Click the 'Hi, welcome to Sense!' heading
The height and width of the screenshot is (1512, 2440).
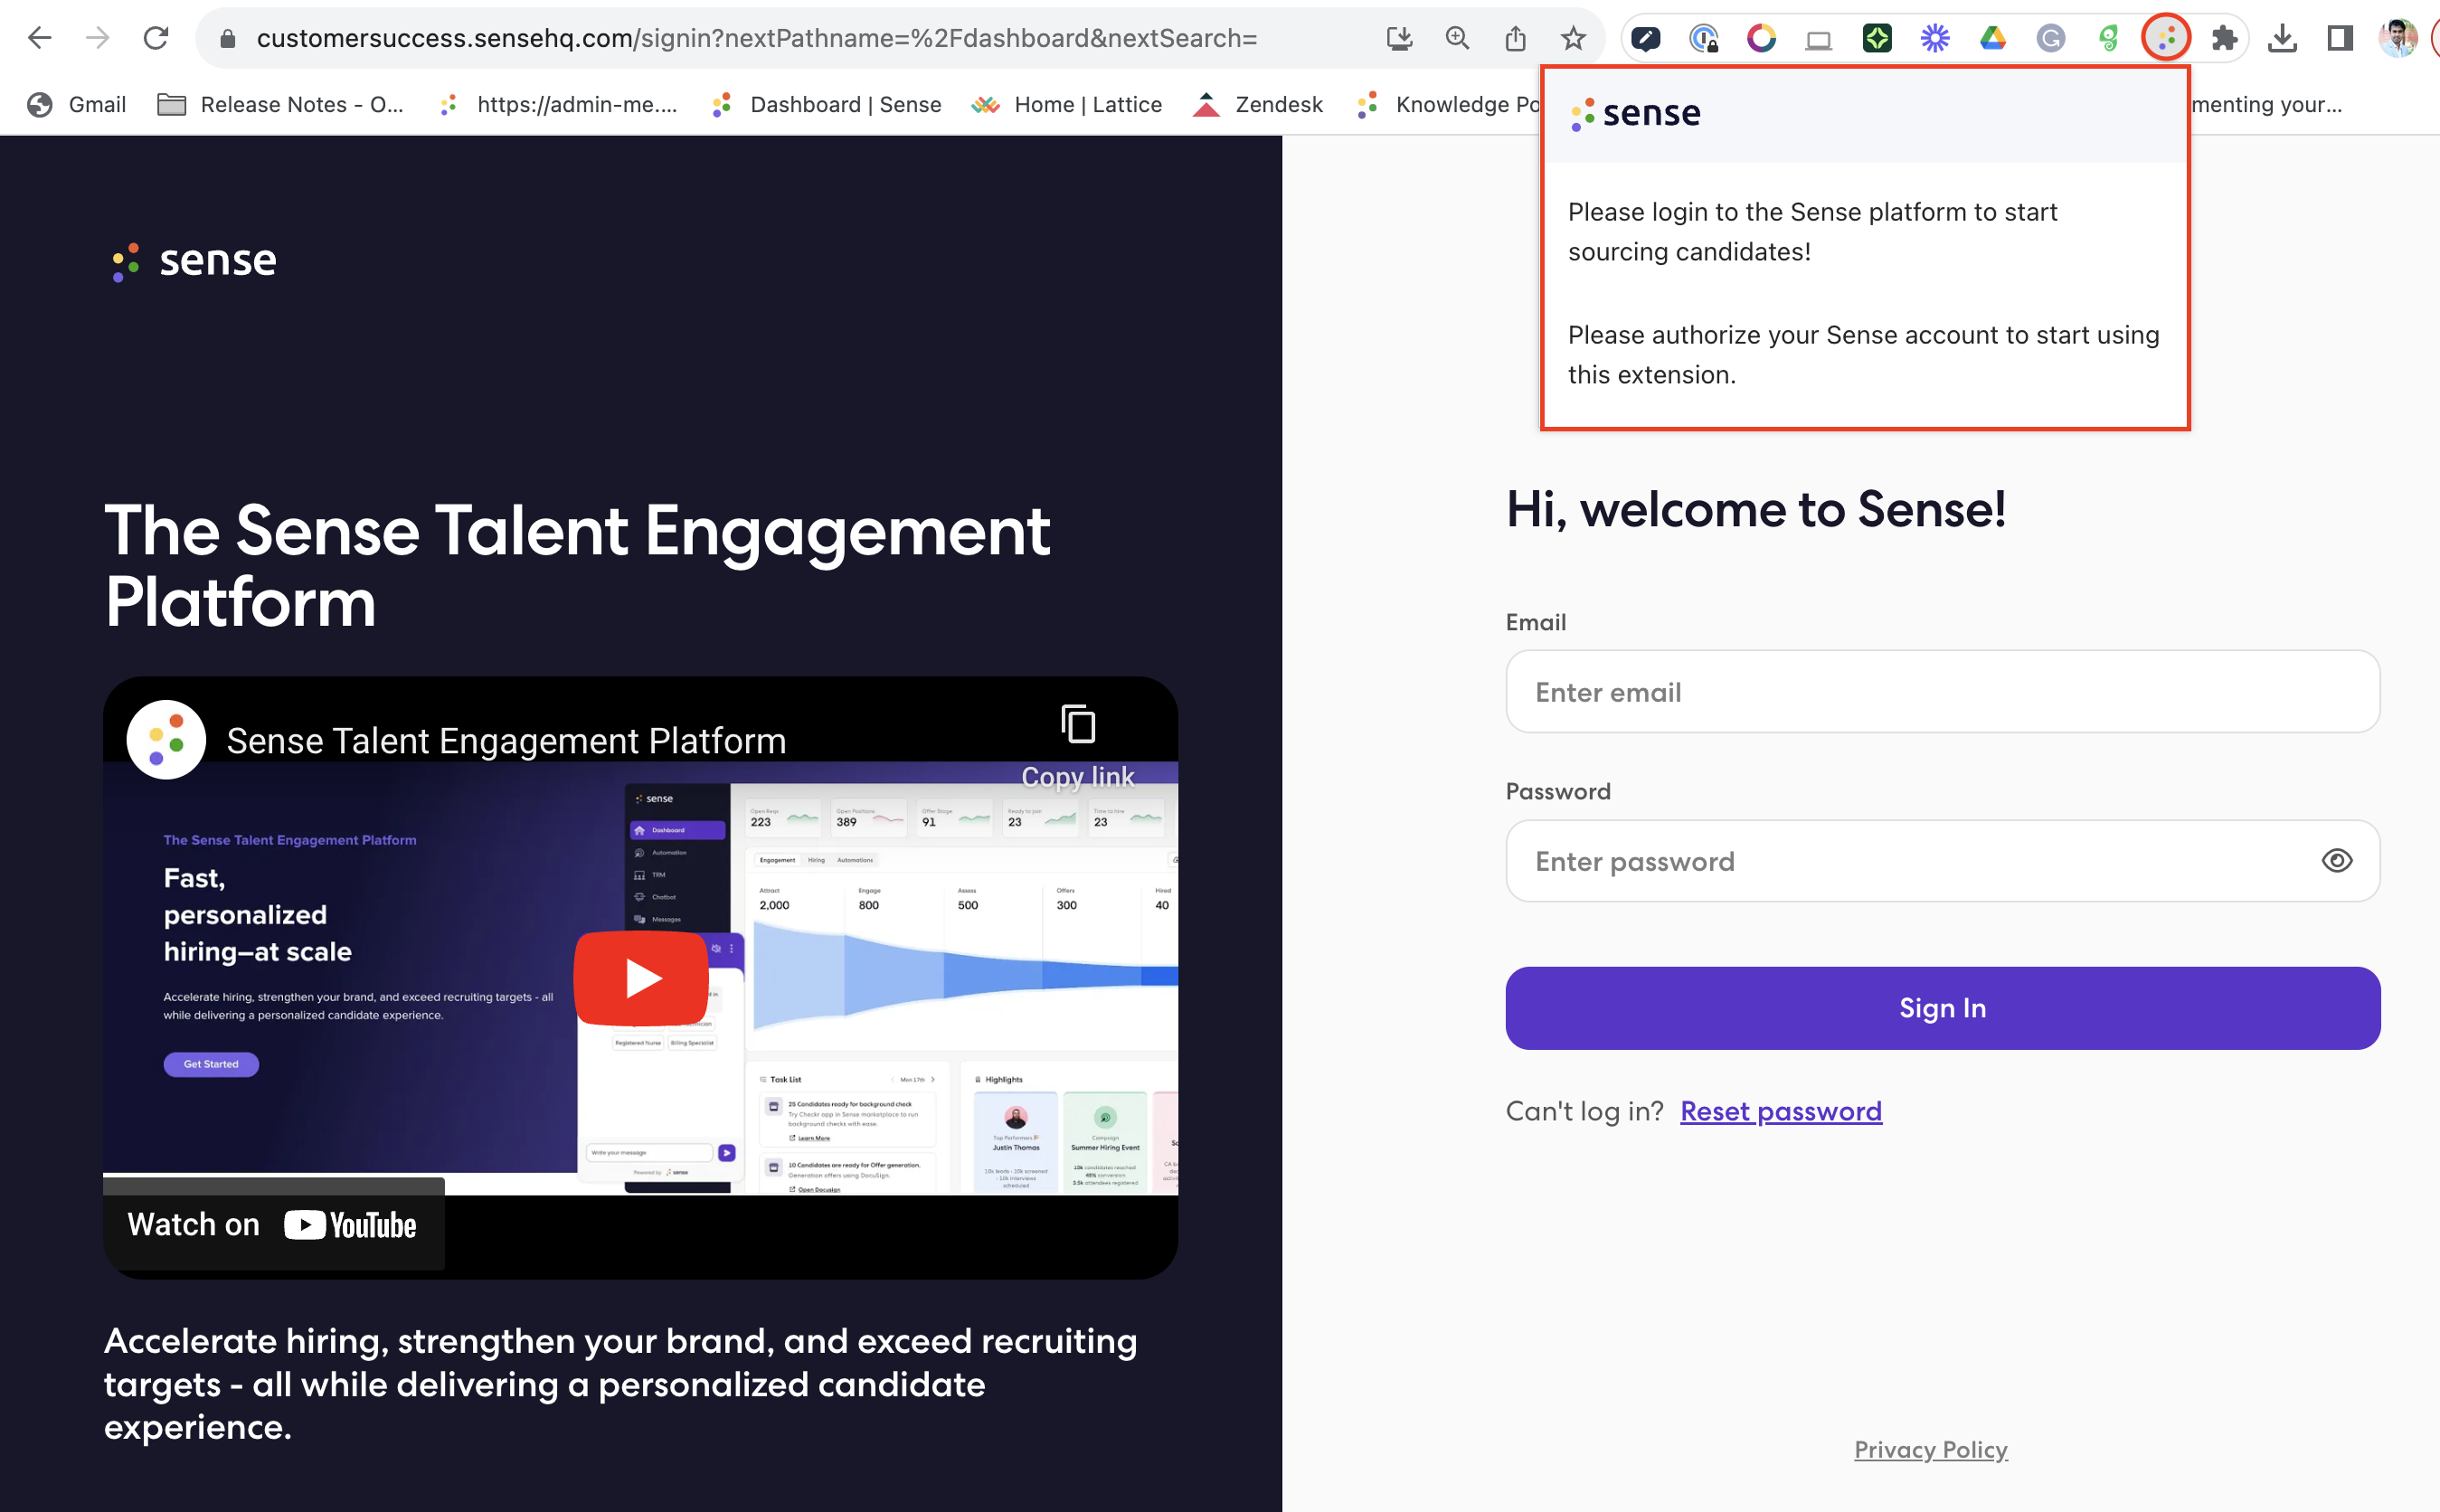click(1756, 509)
